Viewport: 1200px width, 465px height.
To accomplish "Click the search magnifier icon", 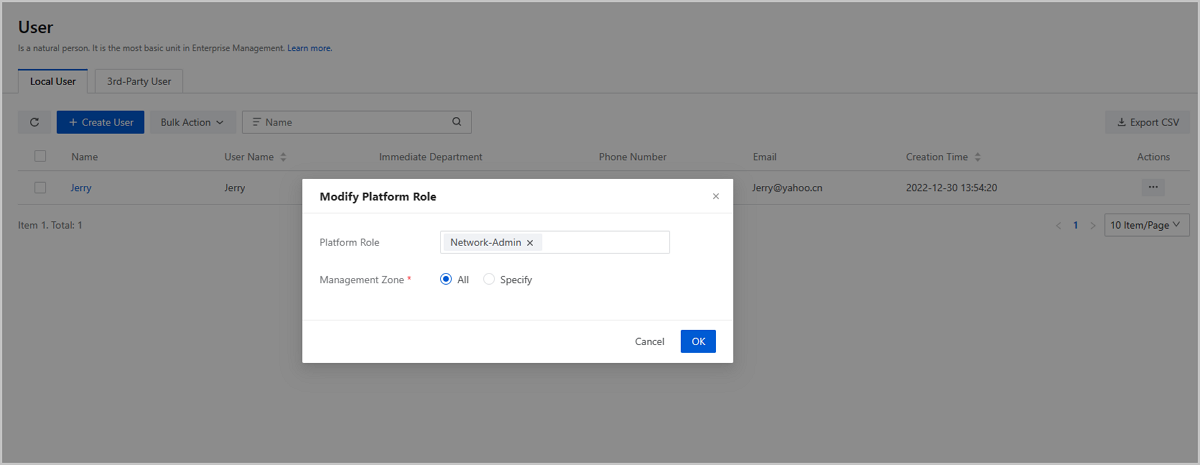I will 457,122.
